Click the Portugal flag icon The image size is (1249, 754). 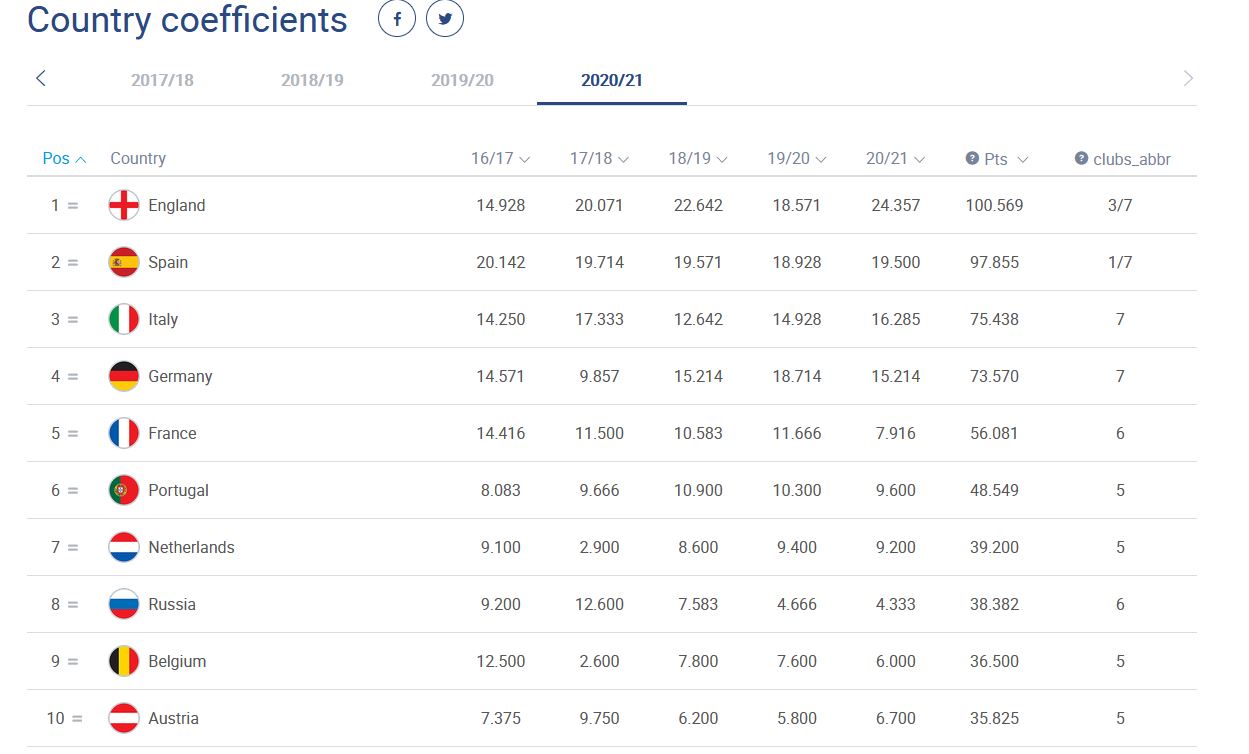(124, 490)
